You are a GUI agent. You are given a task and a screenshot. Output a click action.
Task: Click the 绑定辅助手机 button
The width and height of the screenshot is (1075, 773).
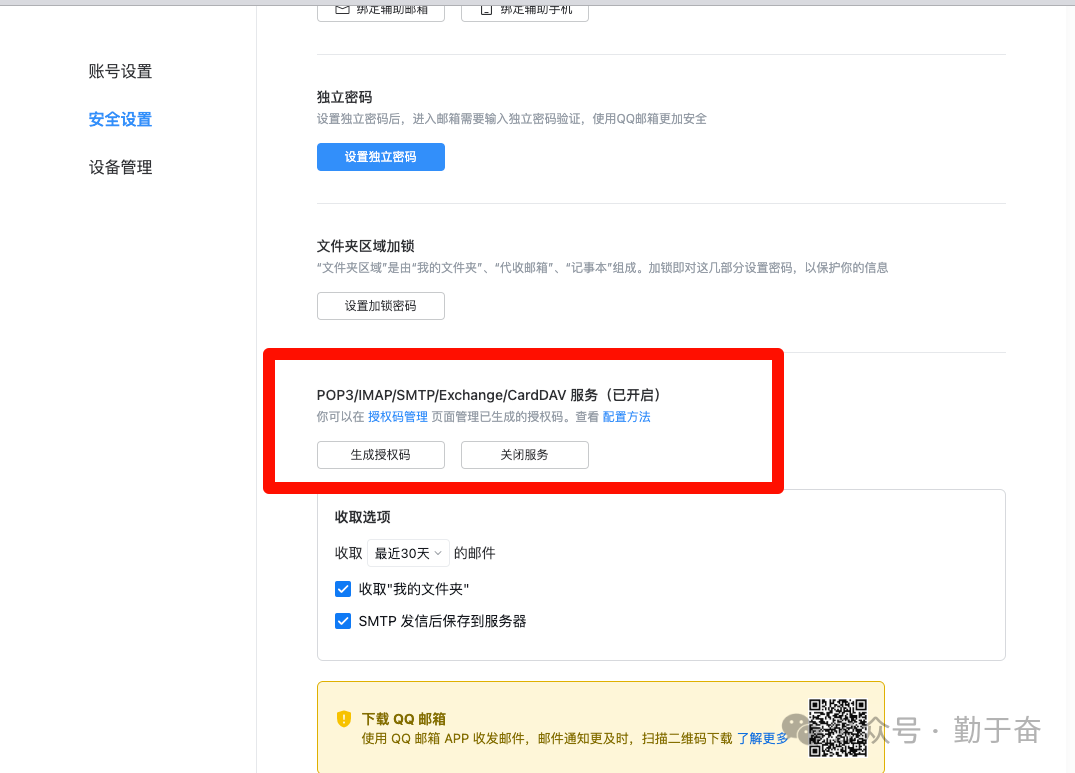[x=524, y=10]
